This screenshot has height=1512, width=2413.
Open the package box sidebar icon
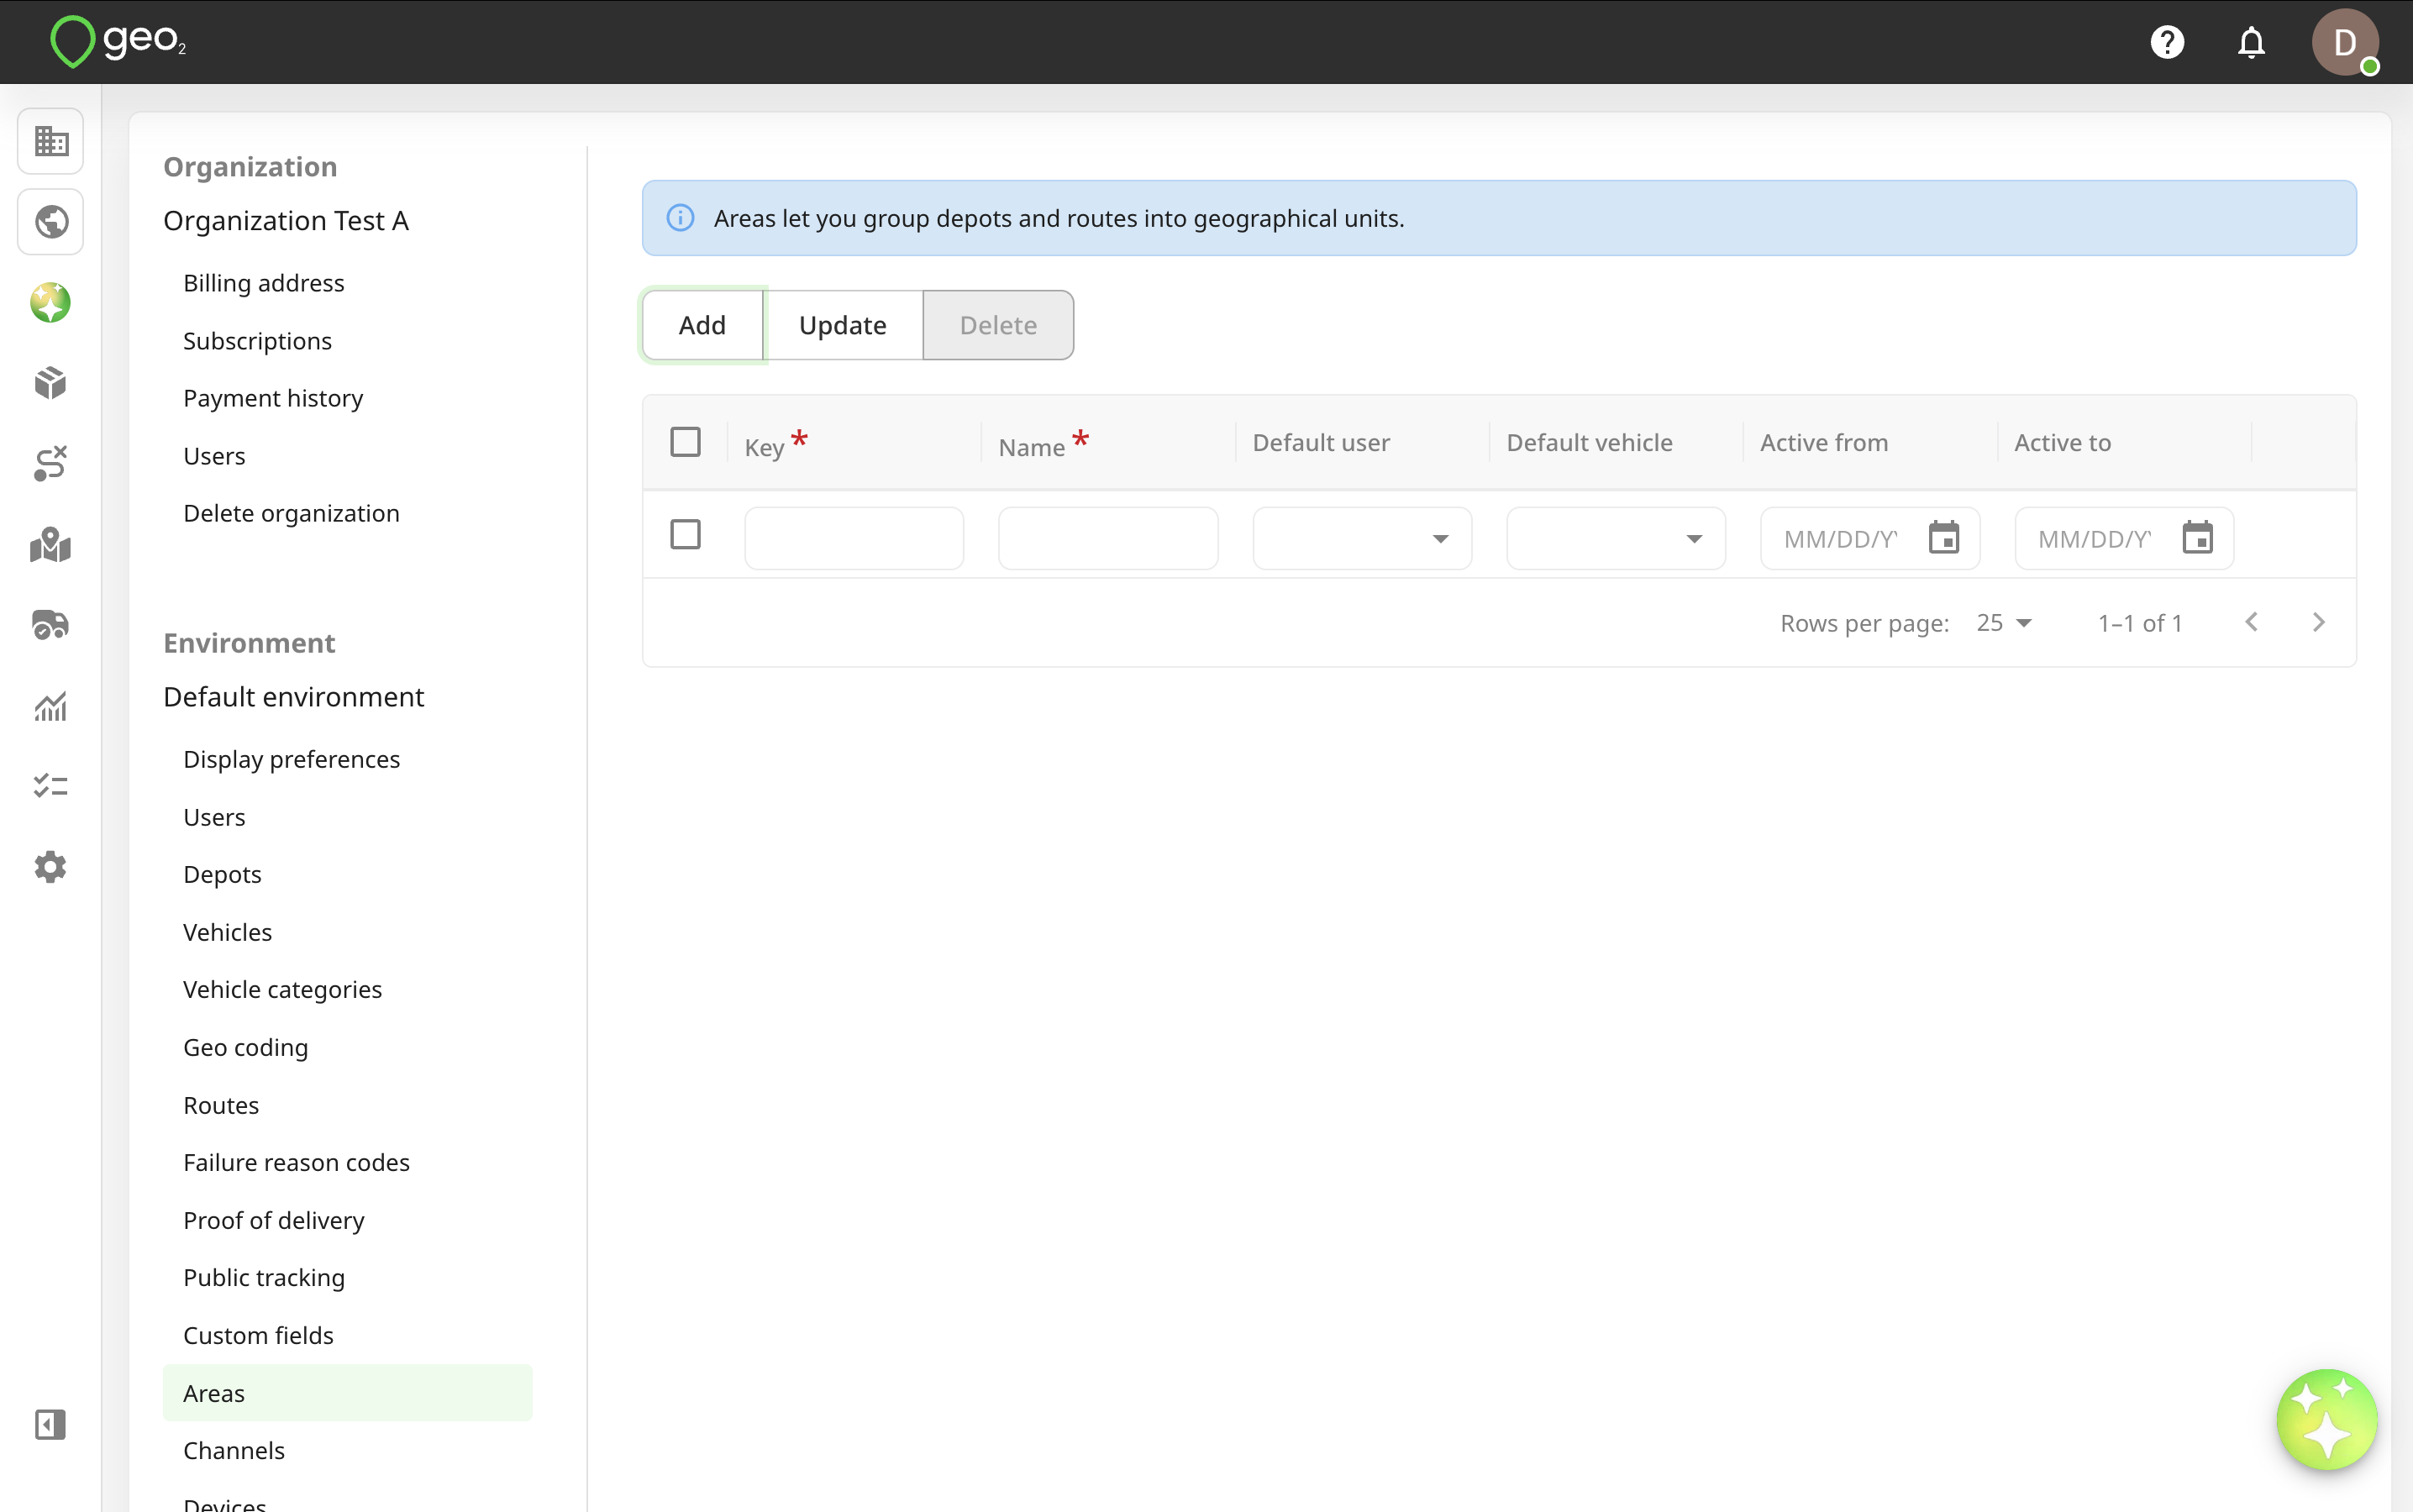pyautogui.click(x=51, y=383)
